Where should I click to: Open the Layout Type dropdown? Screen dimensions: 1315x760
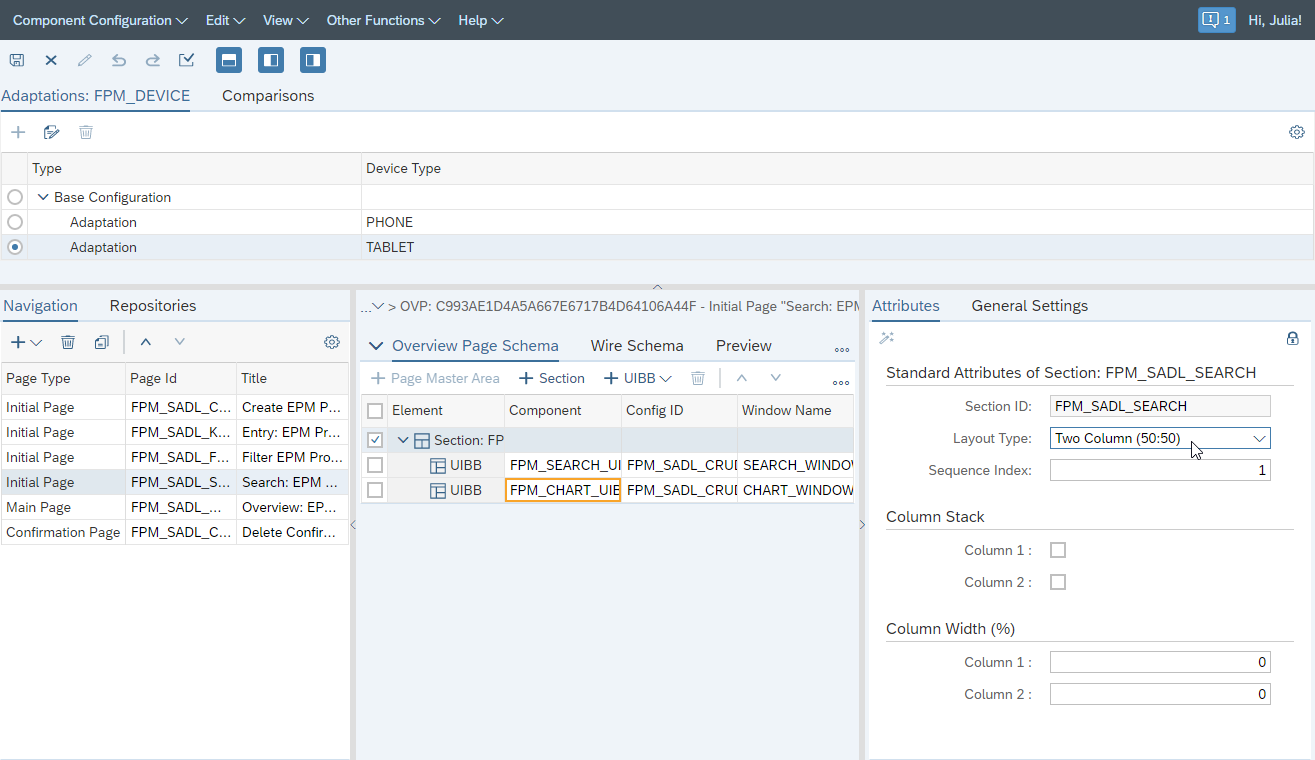(1258, 438)
